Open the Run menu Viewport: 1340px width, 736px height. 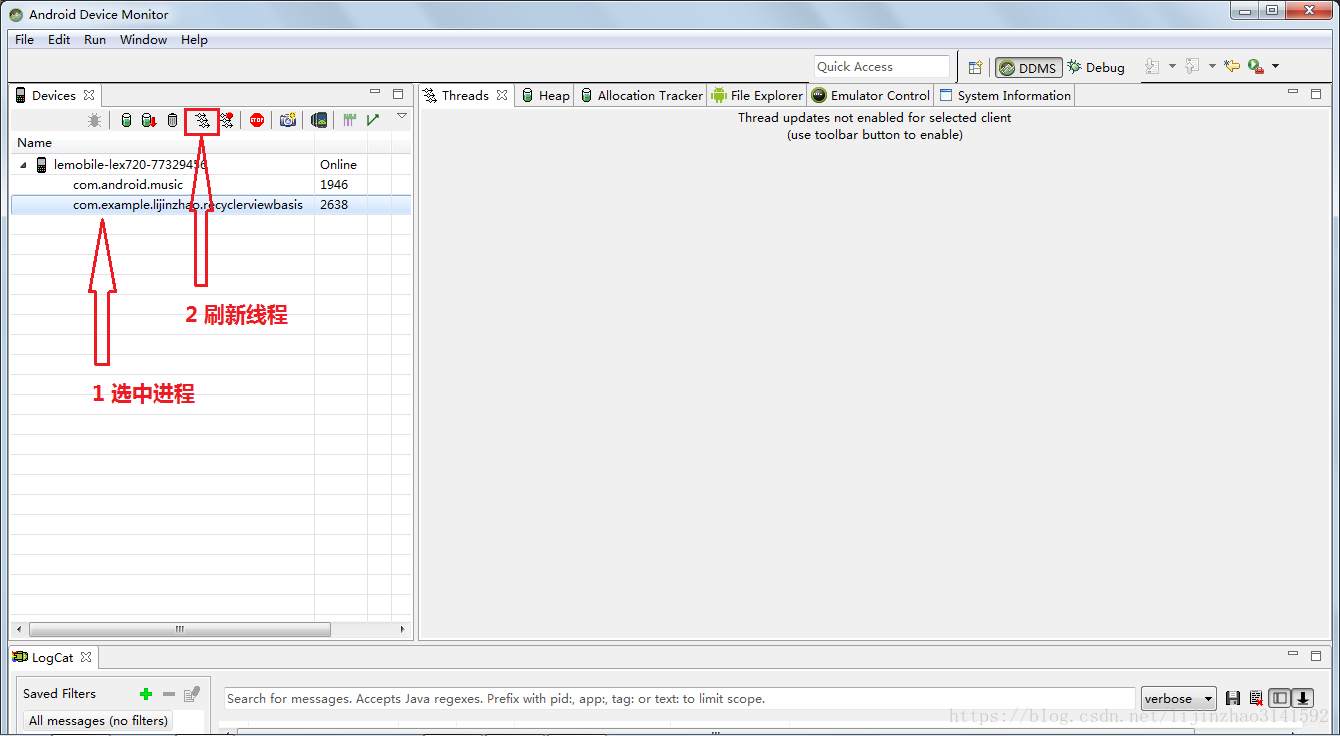coord(95,40)
